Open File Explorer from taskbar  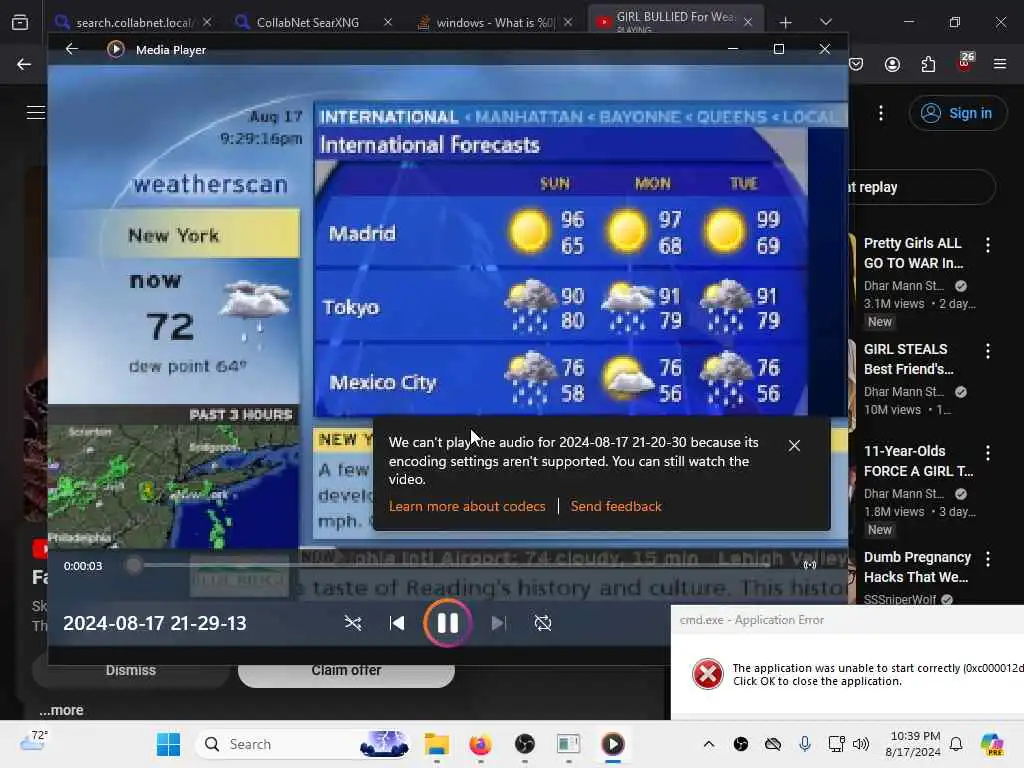tap(436, 744)
